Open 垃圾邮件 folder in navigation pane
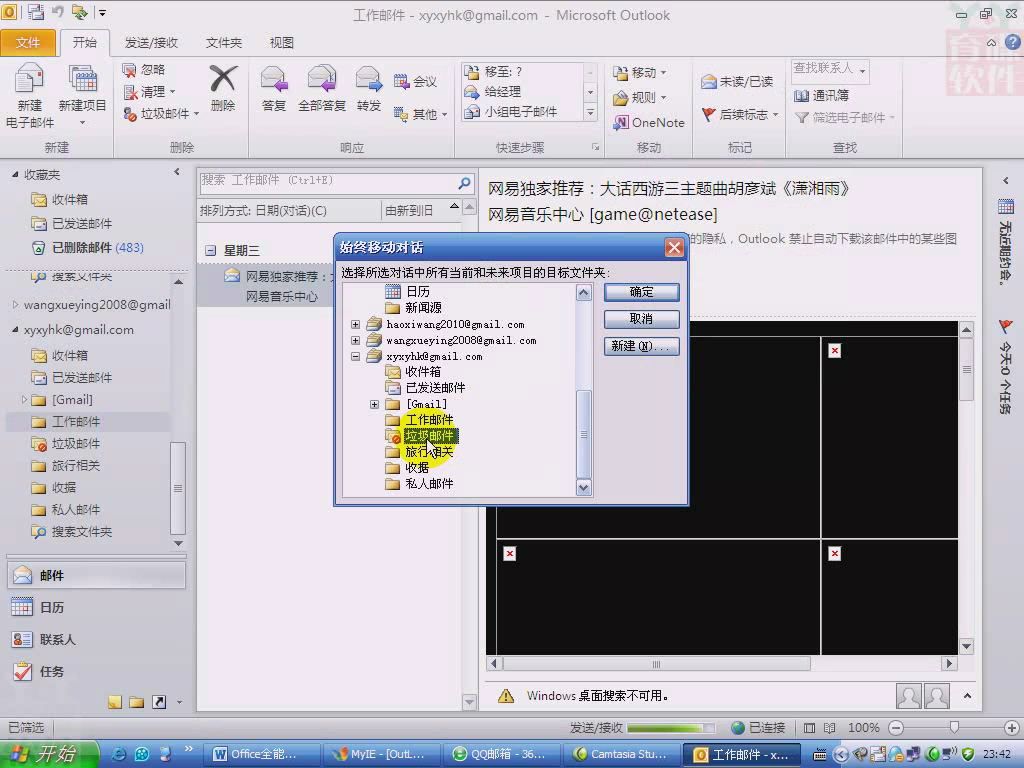This screenshot has width=1024, height=768. point(66,443)
